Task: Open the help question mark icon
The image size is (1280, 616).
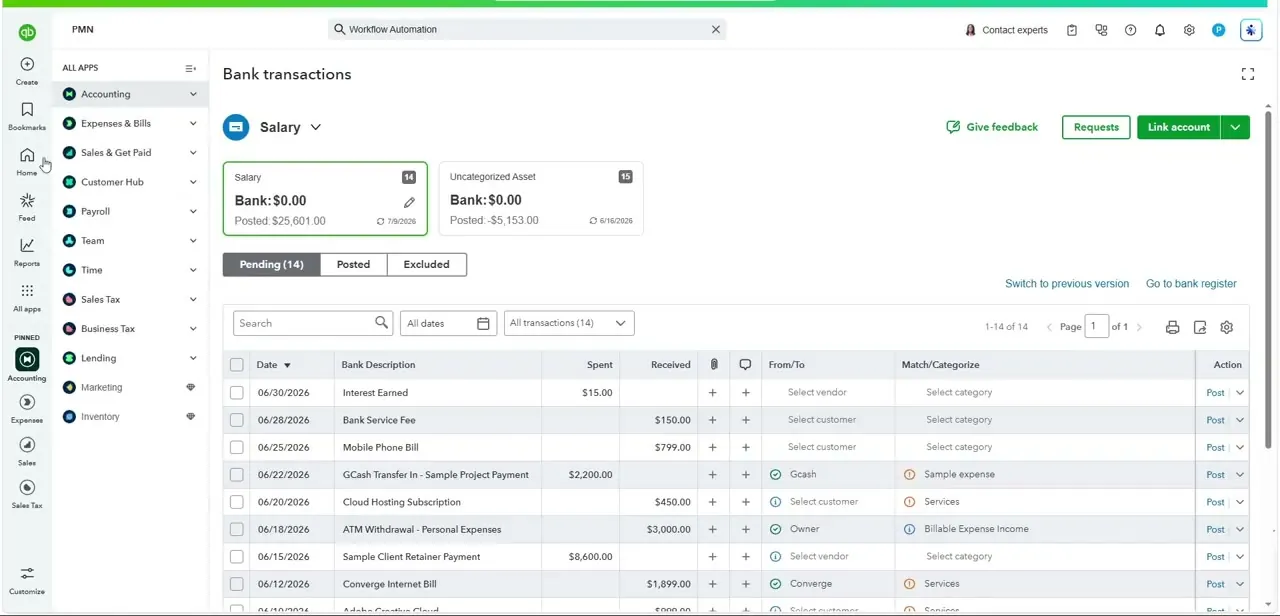Action: pyautogui.click(x=1130, y=30)
